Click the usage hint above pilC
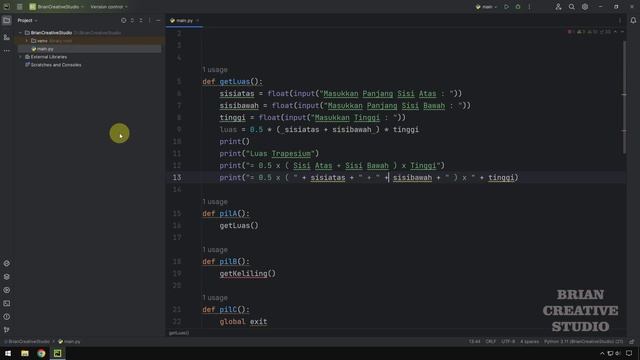The width and height of the screenshot is (640, 360). tap(215, 298)
